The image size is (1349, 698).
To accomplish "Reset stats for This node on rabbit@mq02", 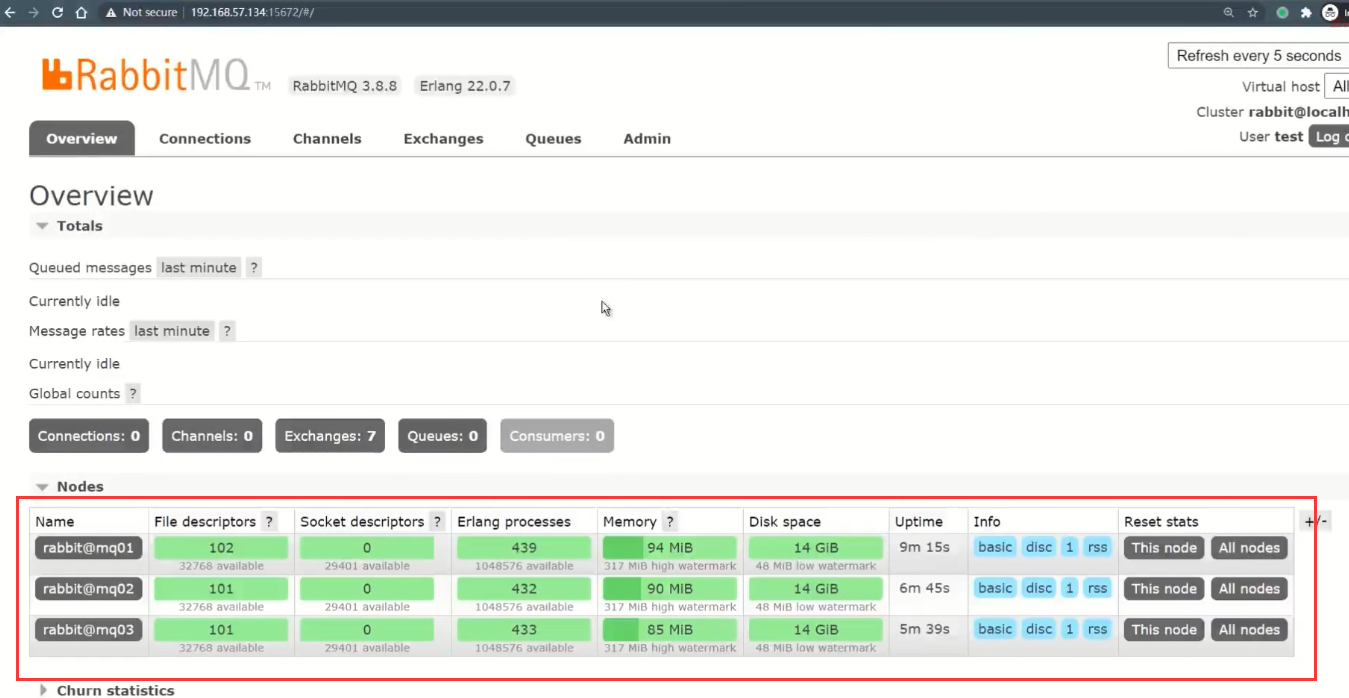I will [x=1164, y=589].
